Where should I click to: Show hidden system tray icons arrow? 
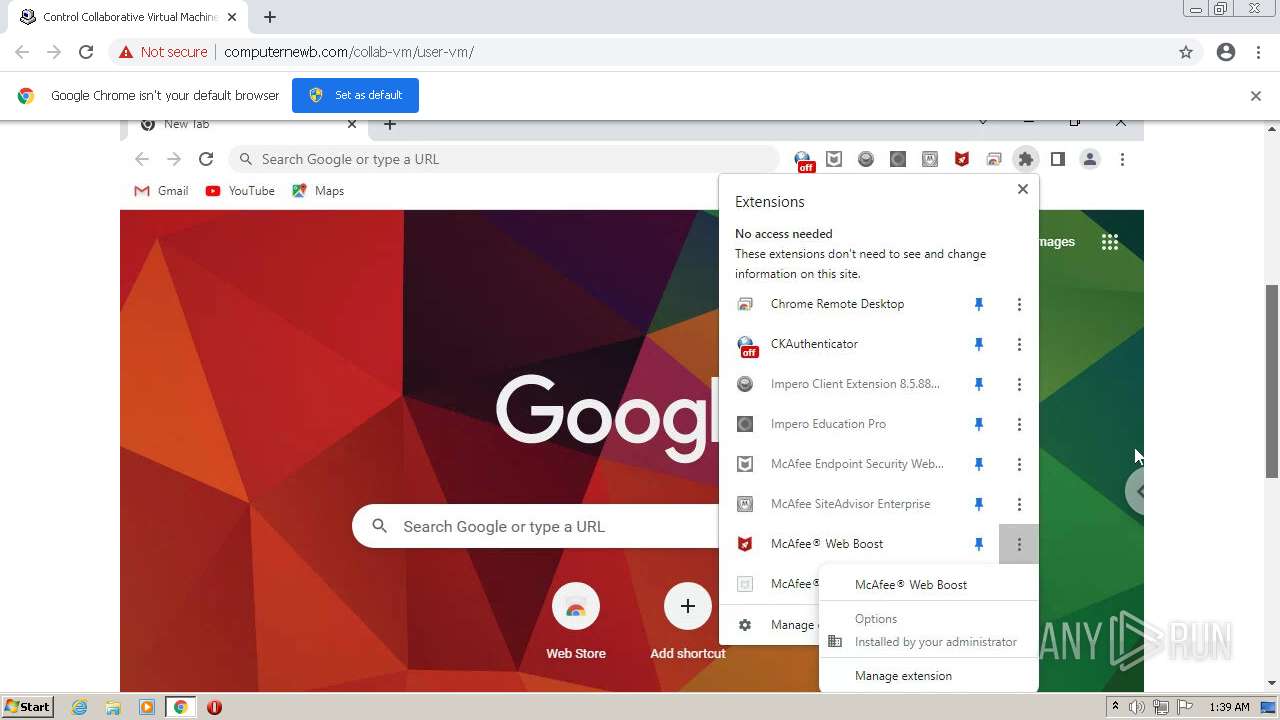(1115, 707)
